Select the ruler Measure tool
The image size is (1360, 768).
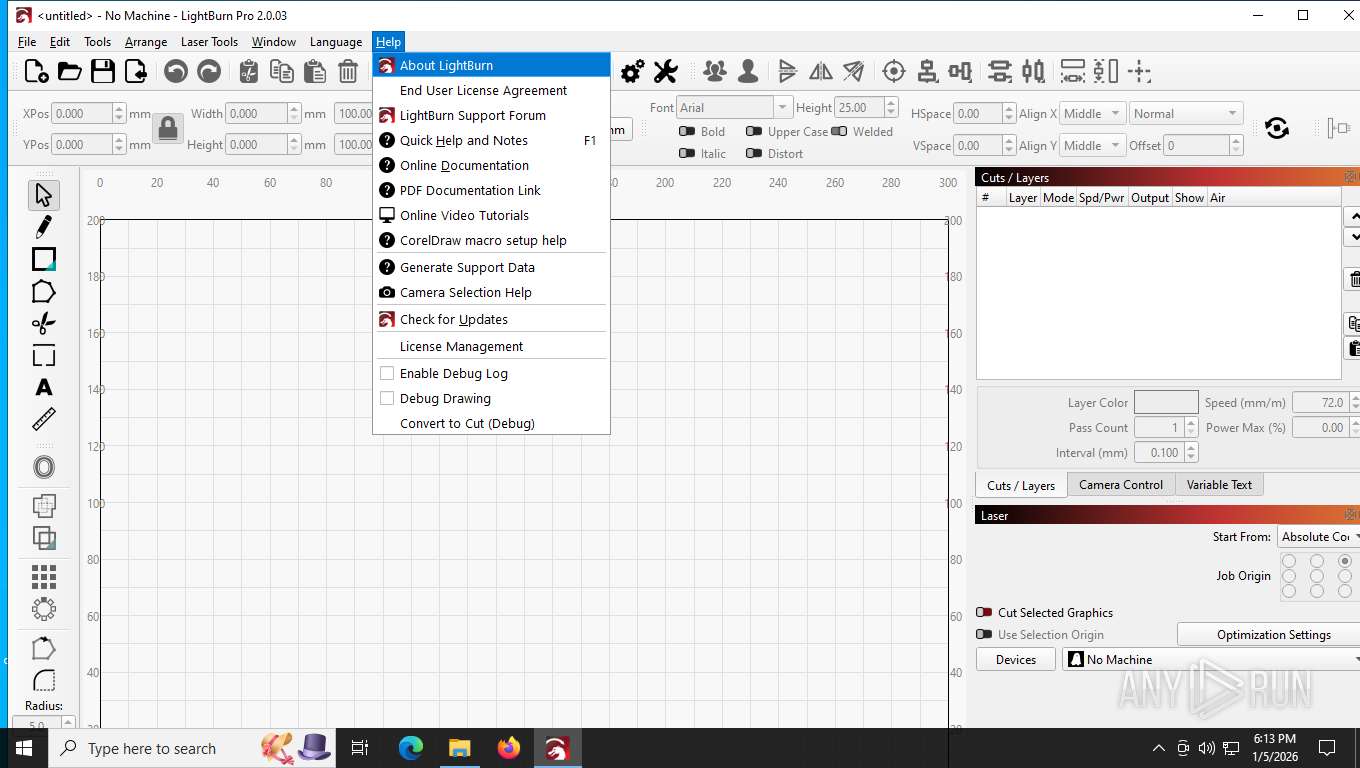(43, 419)
